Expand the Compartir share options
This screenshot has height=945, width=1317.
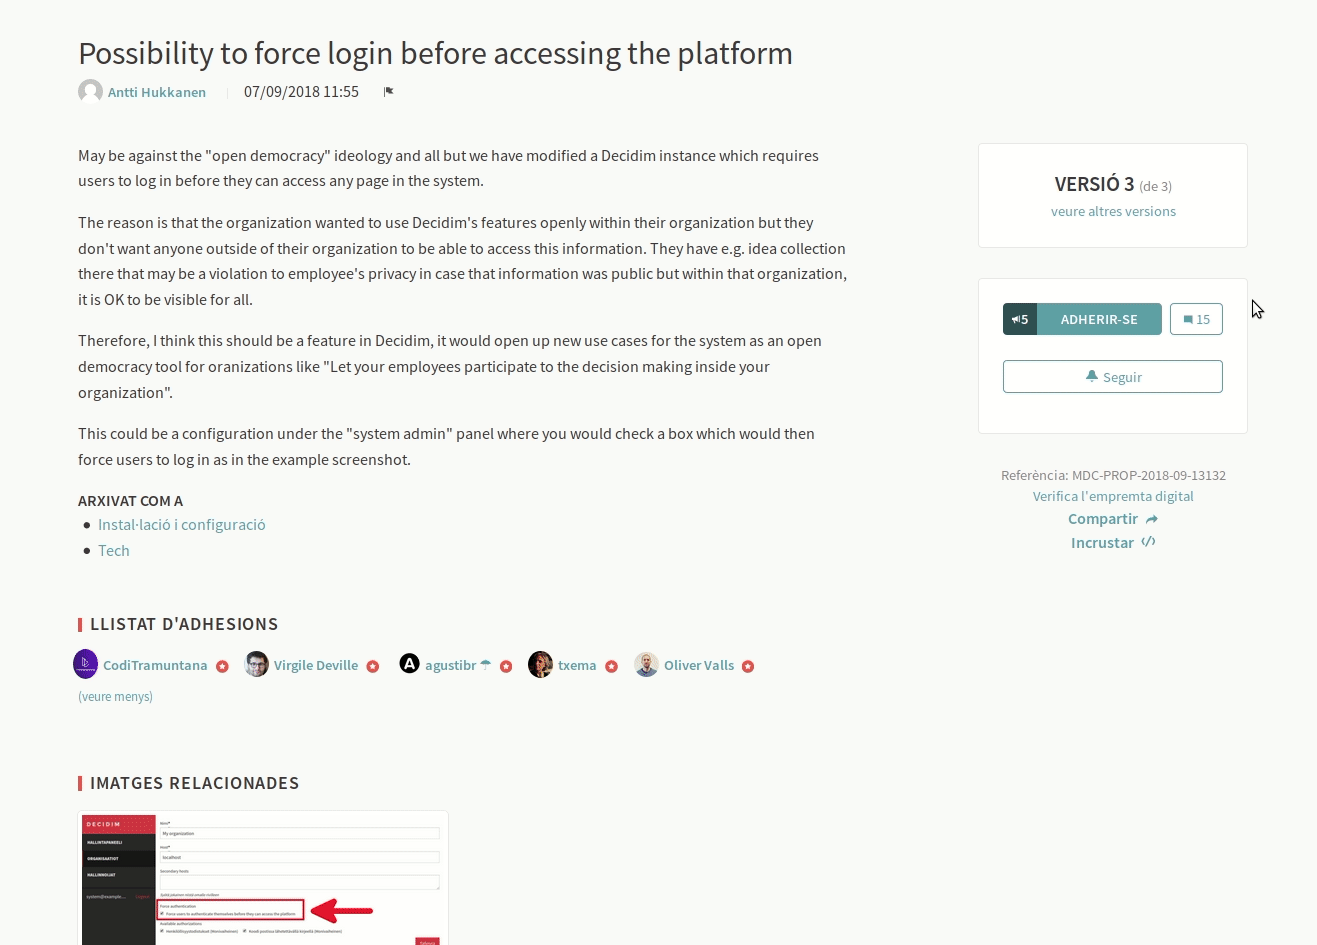coord(1112,519)
